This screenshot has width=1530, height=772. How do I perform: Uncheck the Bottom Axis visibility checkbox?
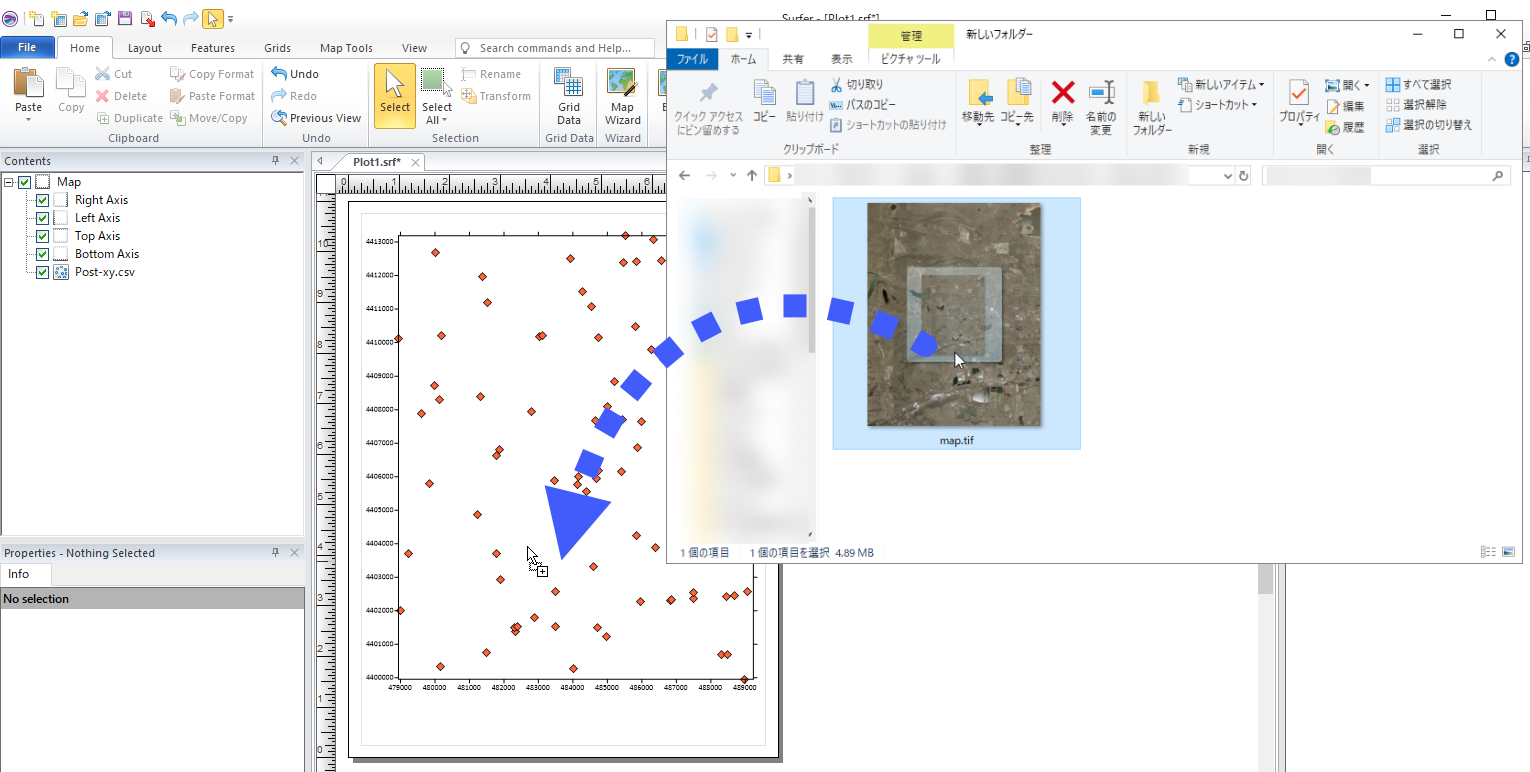pos(42,254)
